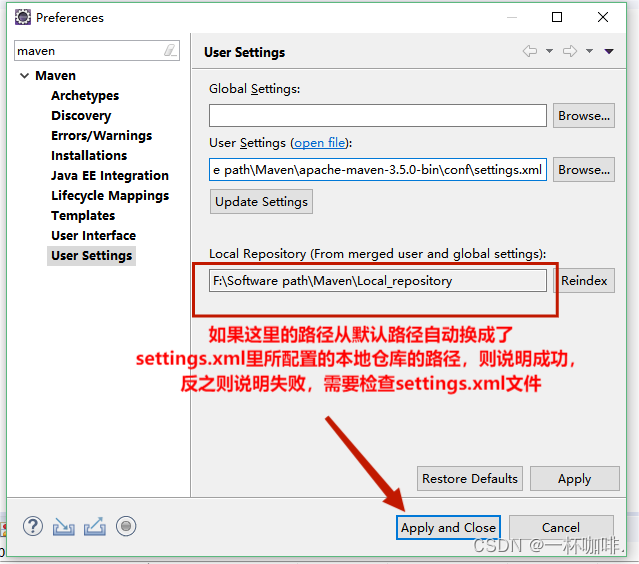The image size is (639, 564).
Task: Browse for User Settings file
Action: 584,170
